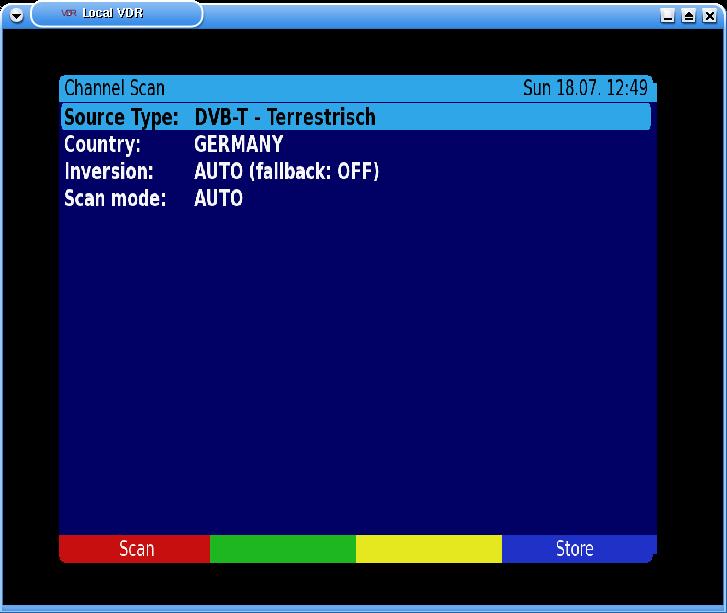Click the Channel Scan menu title

pyautogui.click(x=114, y=89)
